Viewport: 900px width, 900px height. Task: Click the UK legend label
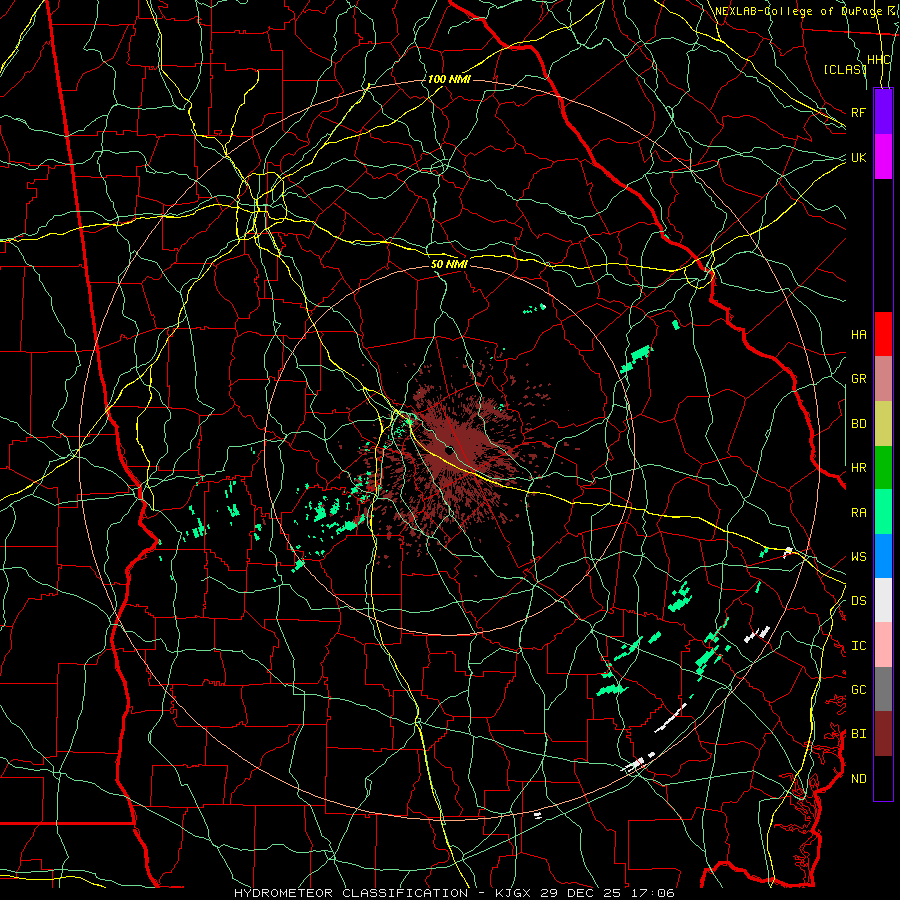[858, 157]
